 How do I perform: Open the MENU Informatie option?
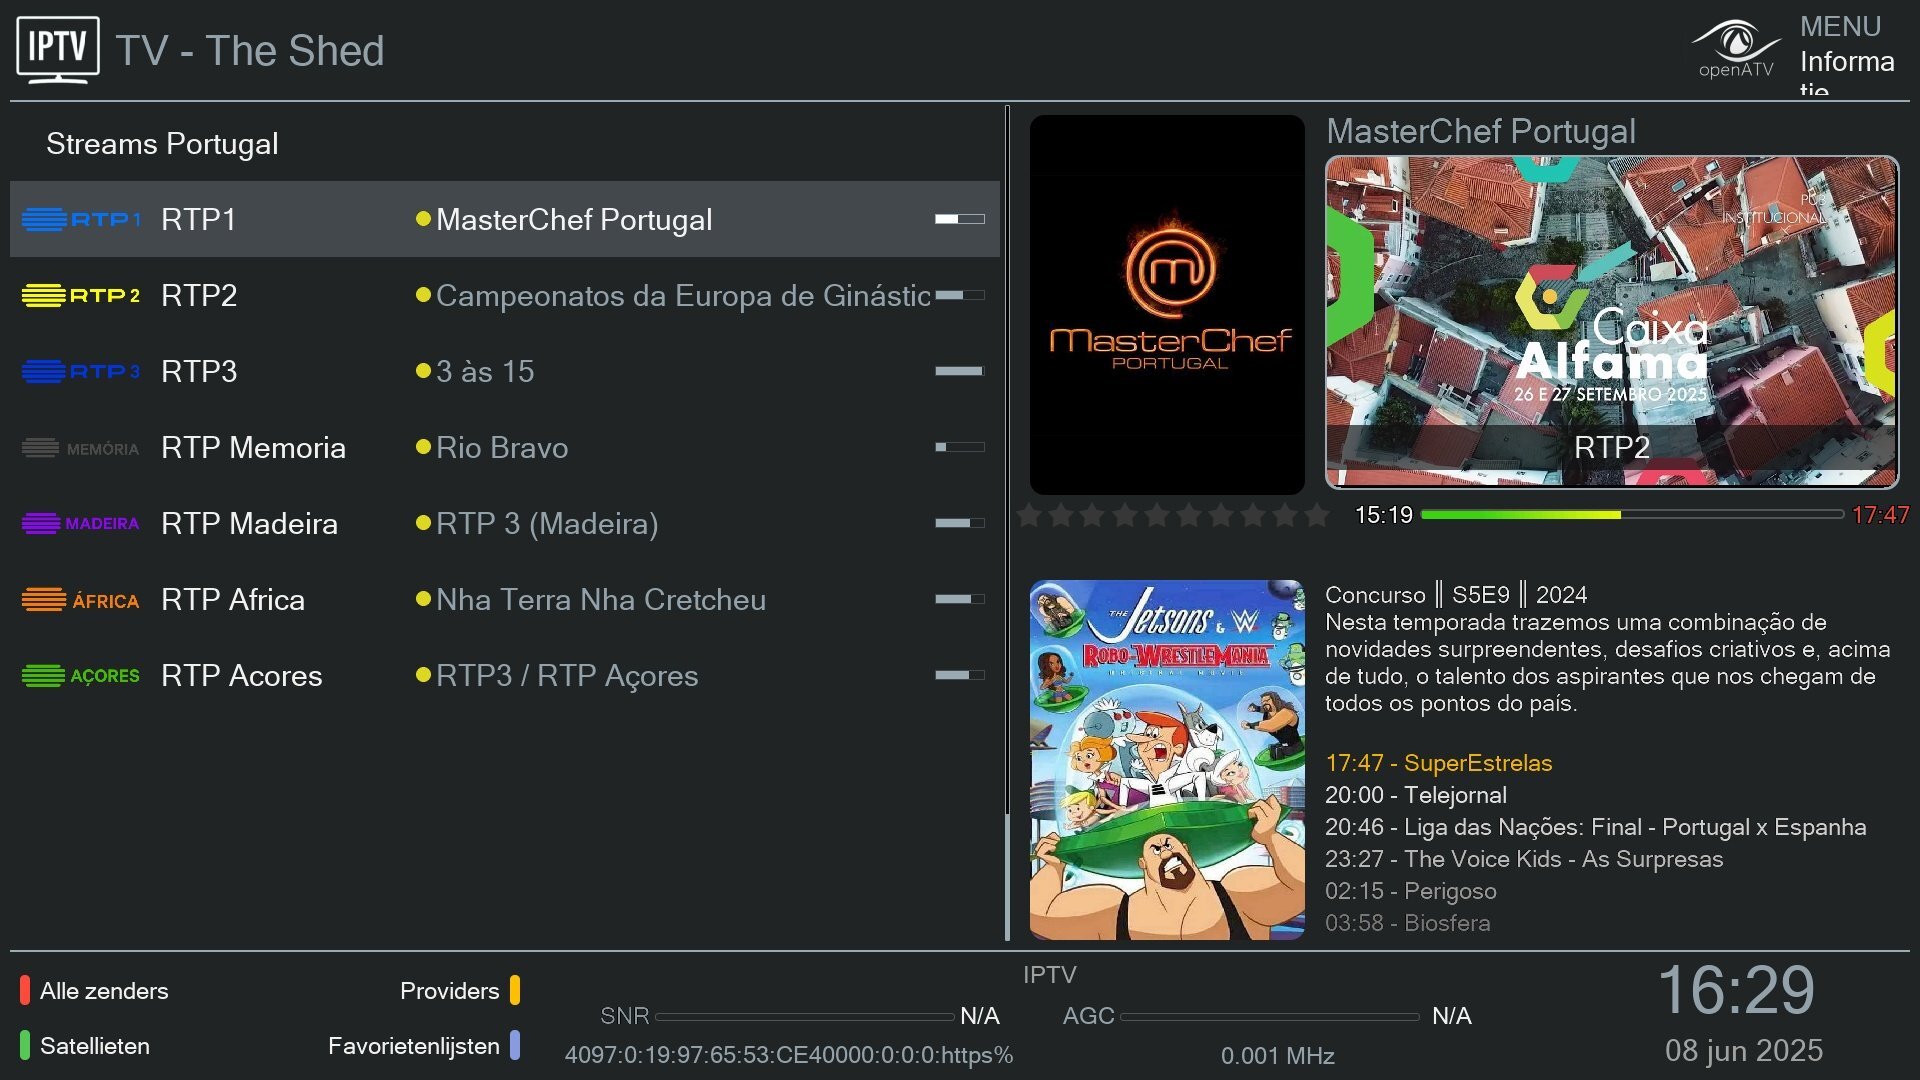coord(1847,52)
